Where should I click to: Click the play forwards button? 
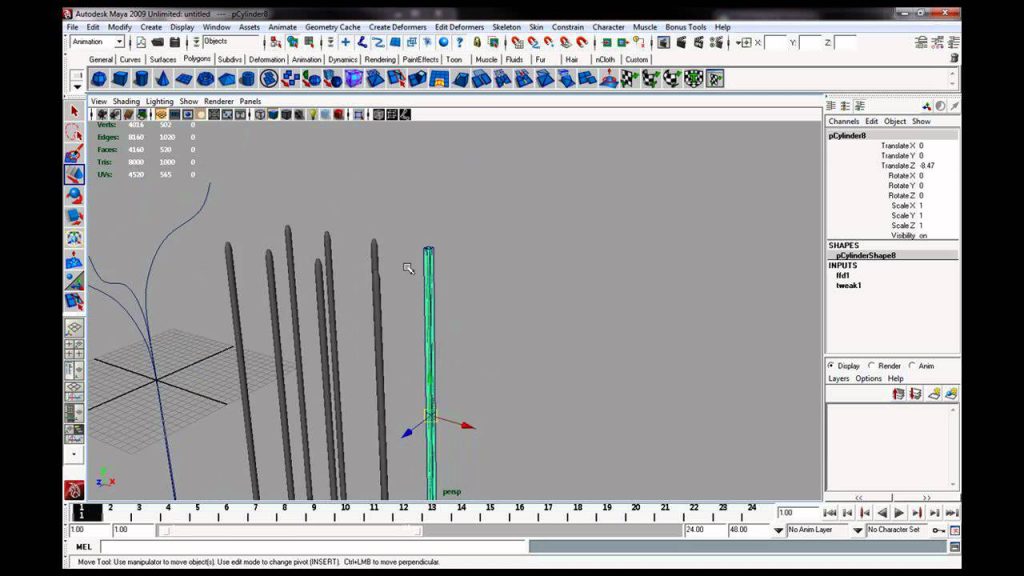(x=899, y=513)
